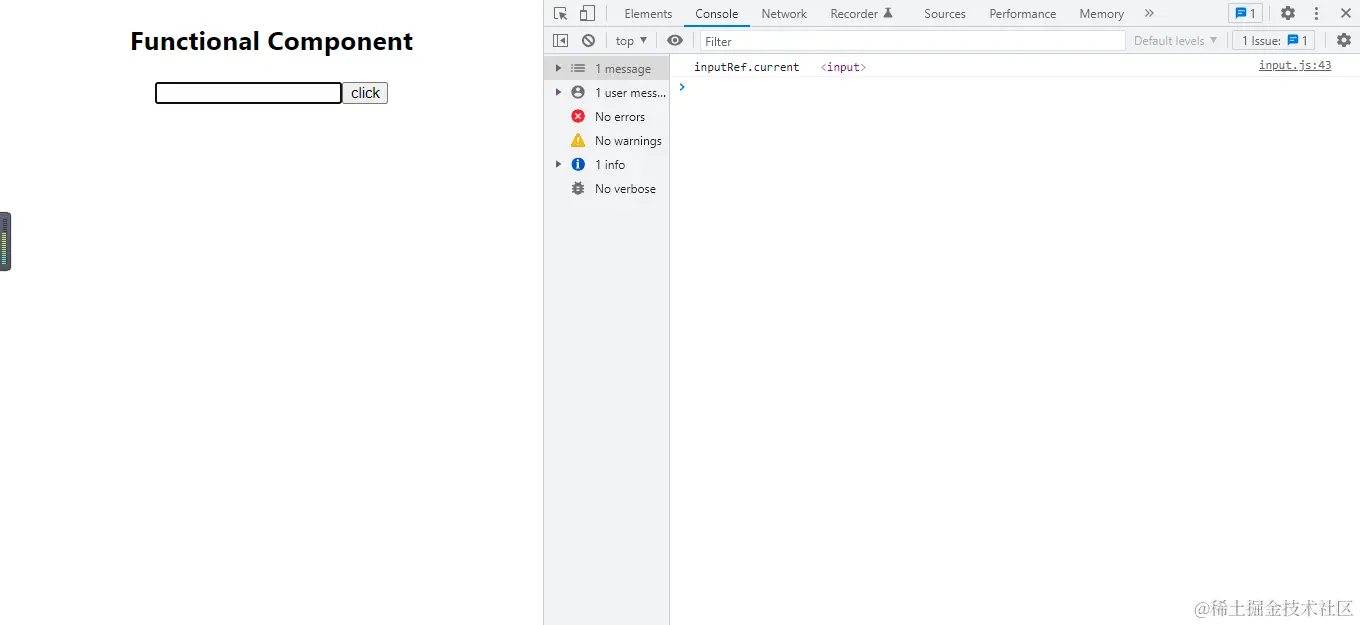Focus the console Filter field

[912, 41]
